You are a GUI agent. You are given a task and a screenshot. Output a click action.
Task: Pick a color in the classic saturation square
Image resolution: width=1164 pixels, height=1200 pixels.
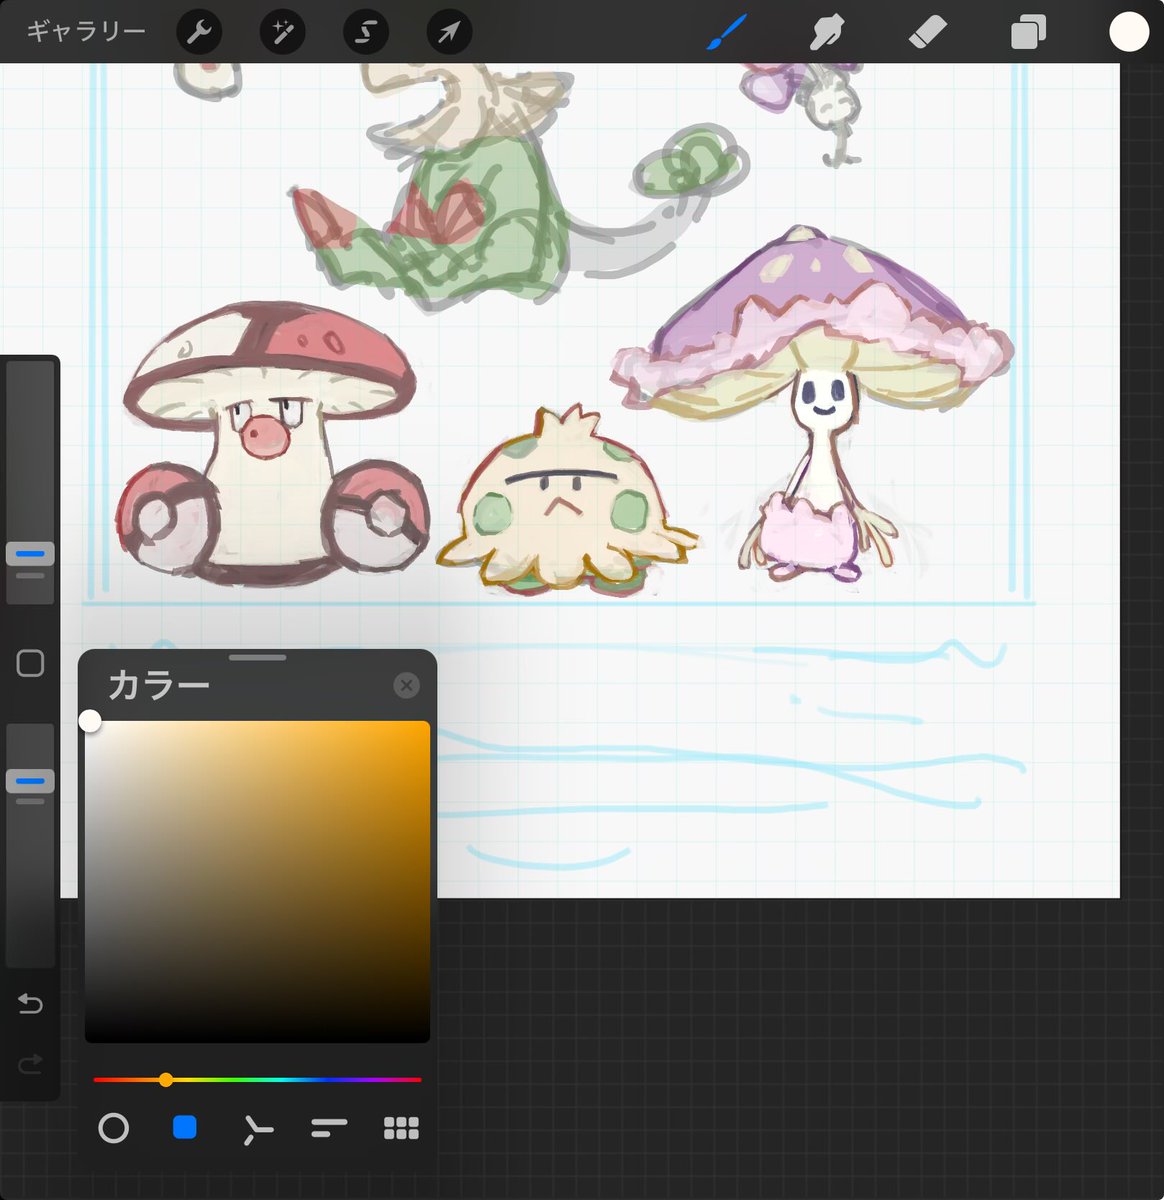(257, 882)
